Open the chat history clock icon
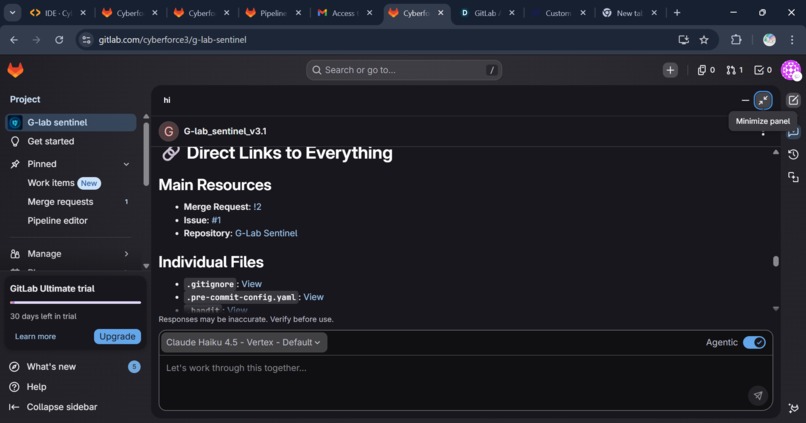Viewport: 806px width, 423px height. [x=793, y=154]
